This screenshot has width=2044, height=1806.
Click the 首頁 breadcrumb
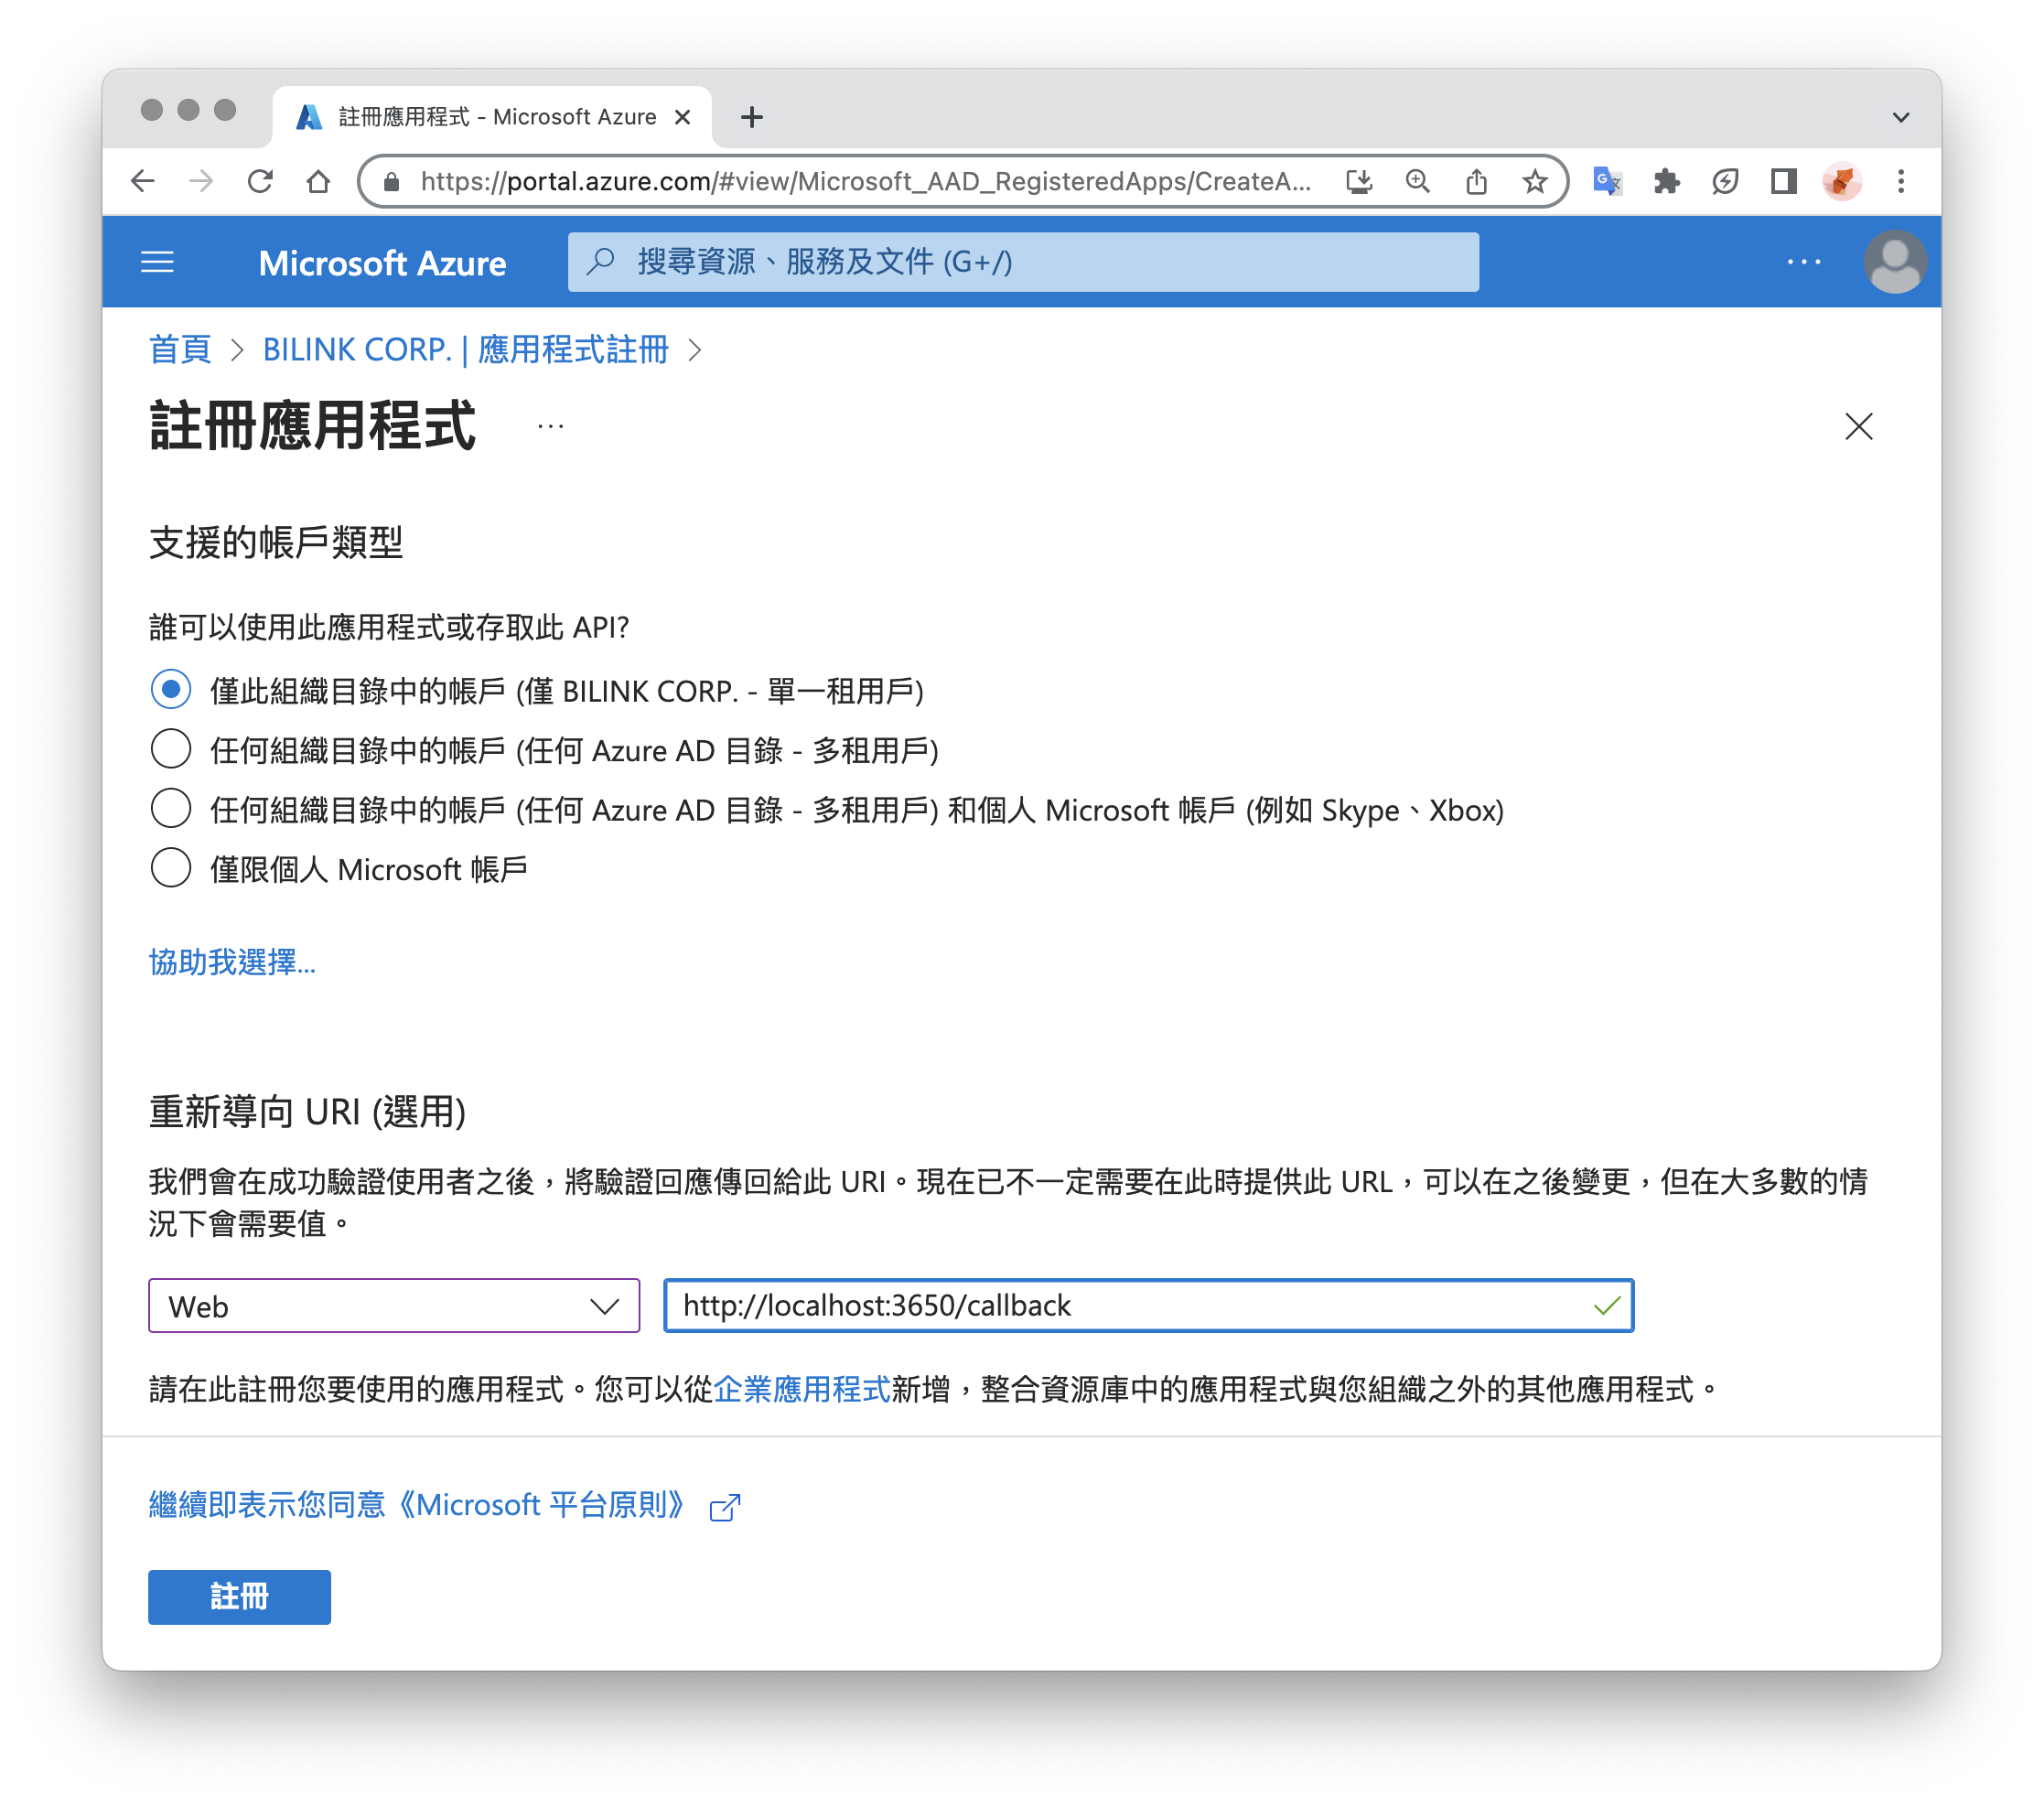click(x=180, y=350)
